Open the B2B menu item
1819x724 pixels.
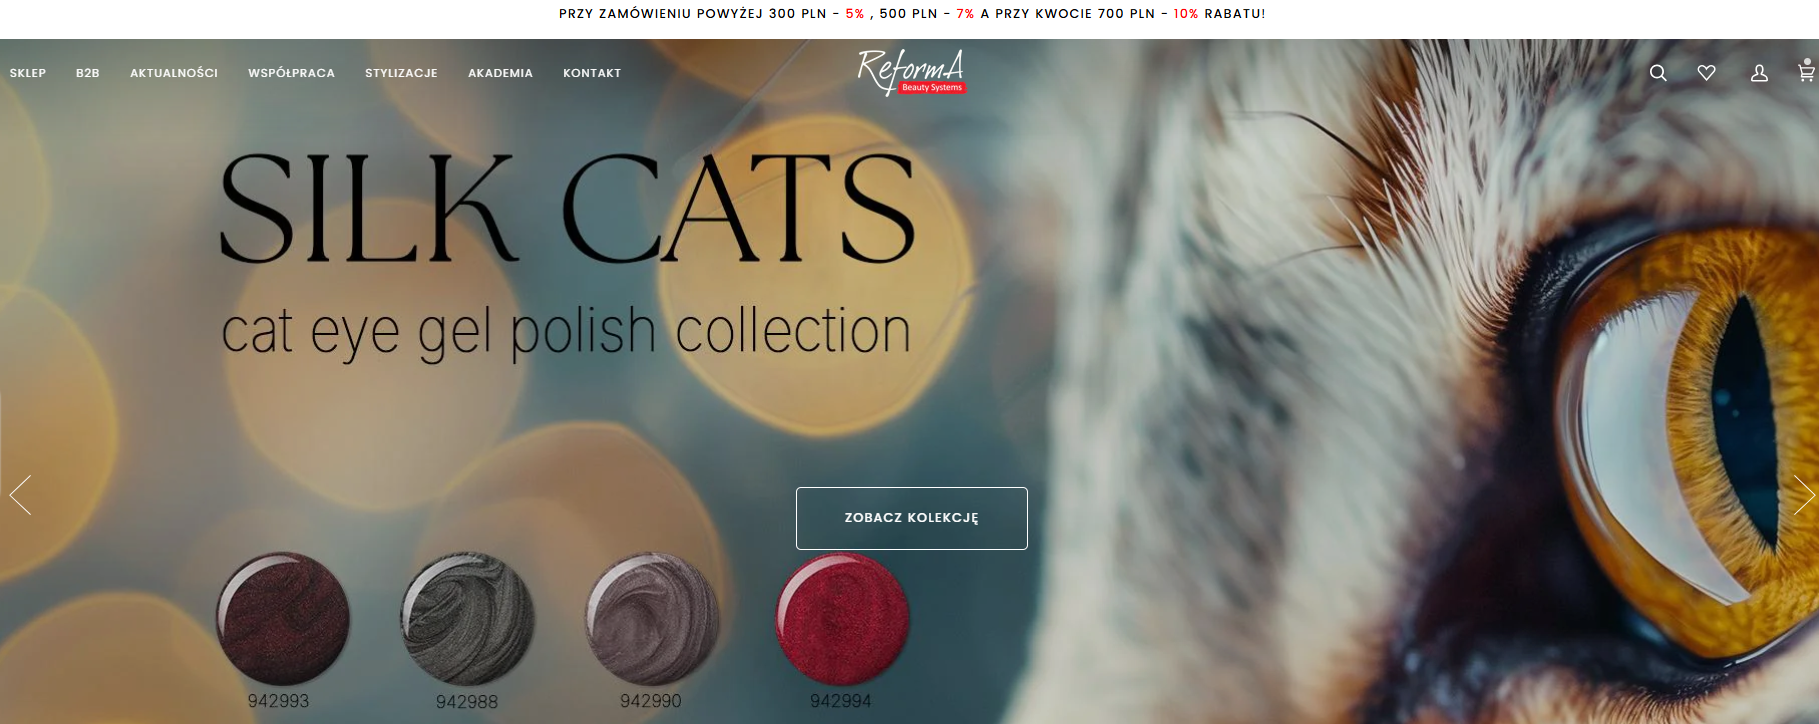(x=88, y=73)
